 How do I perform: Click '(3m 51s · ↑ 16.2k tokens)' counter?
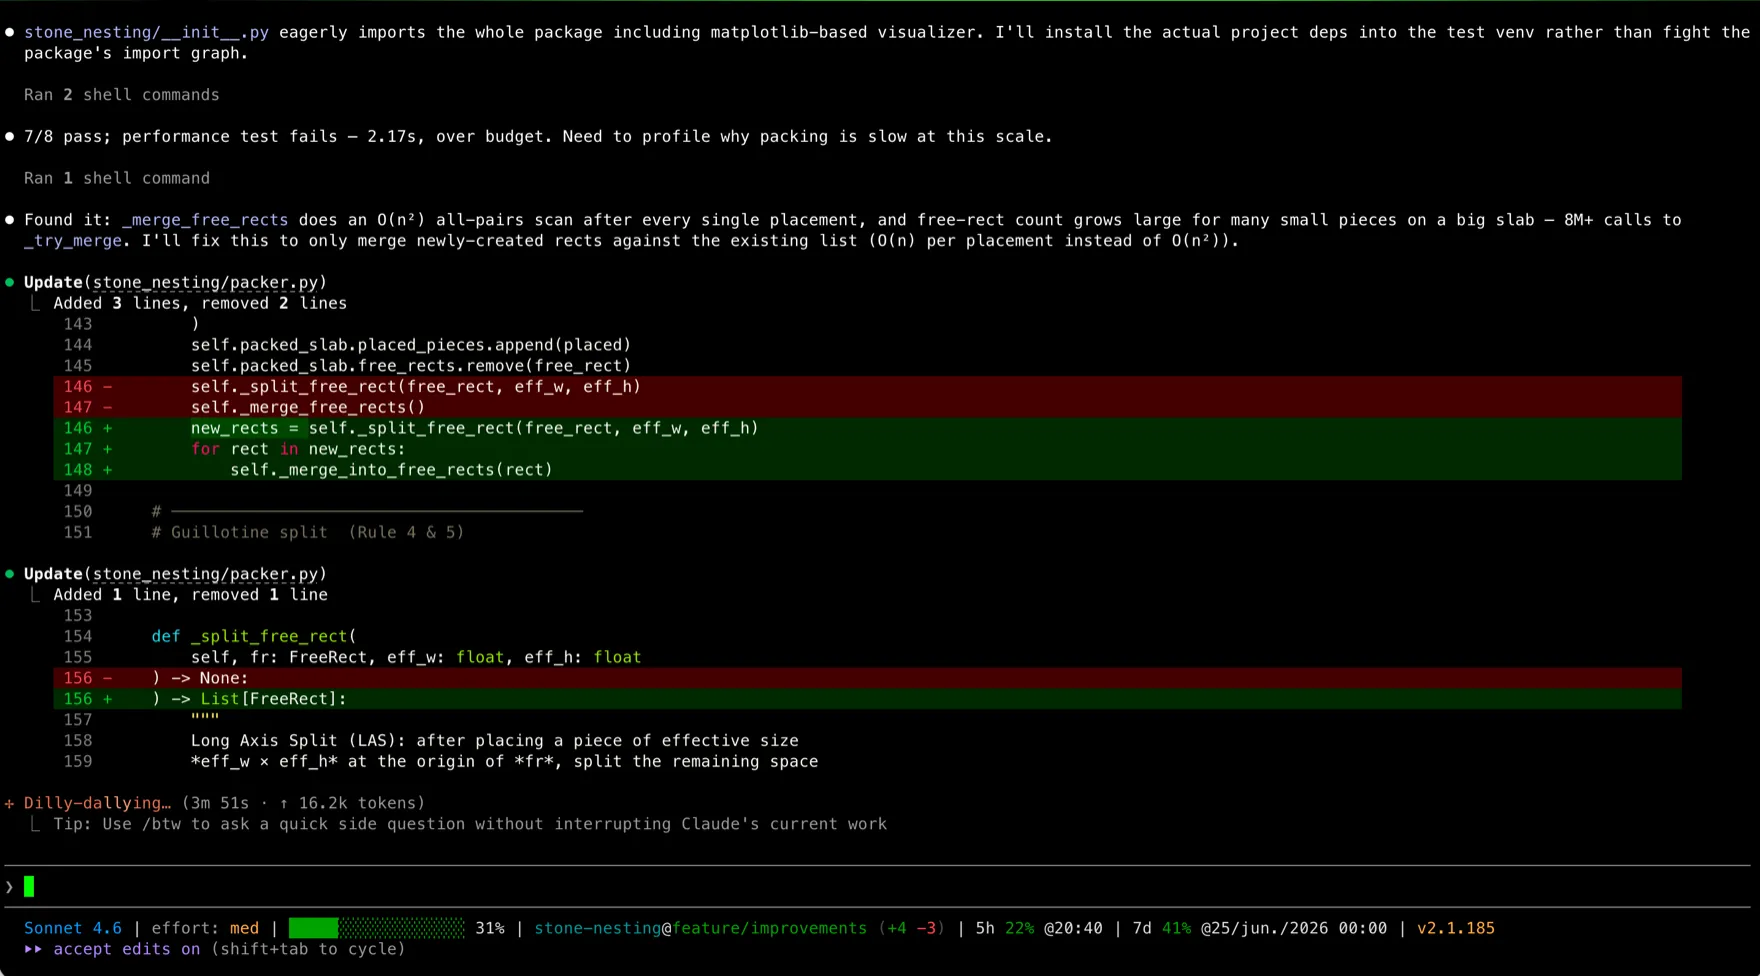(x=303, y=803)
